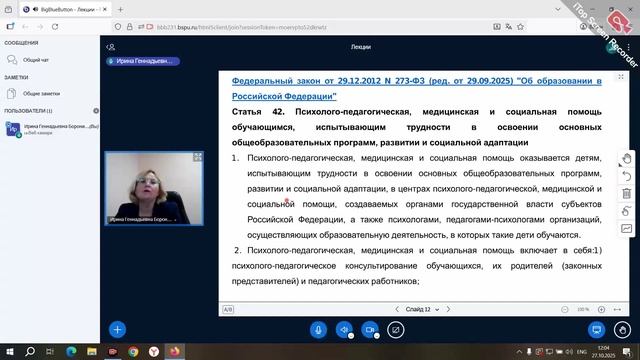View site security via padlock icon
Image resolution: width=640 pixels, height=360 pixels.
tap(129, 27)
